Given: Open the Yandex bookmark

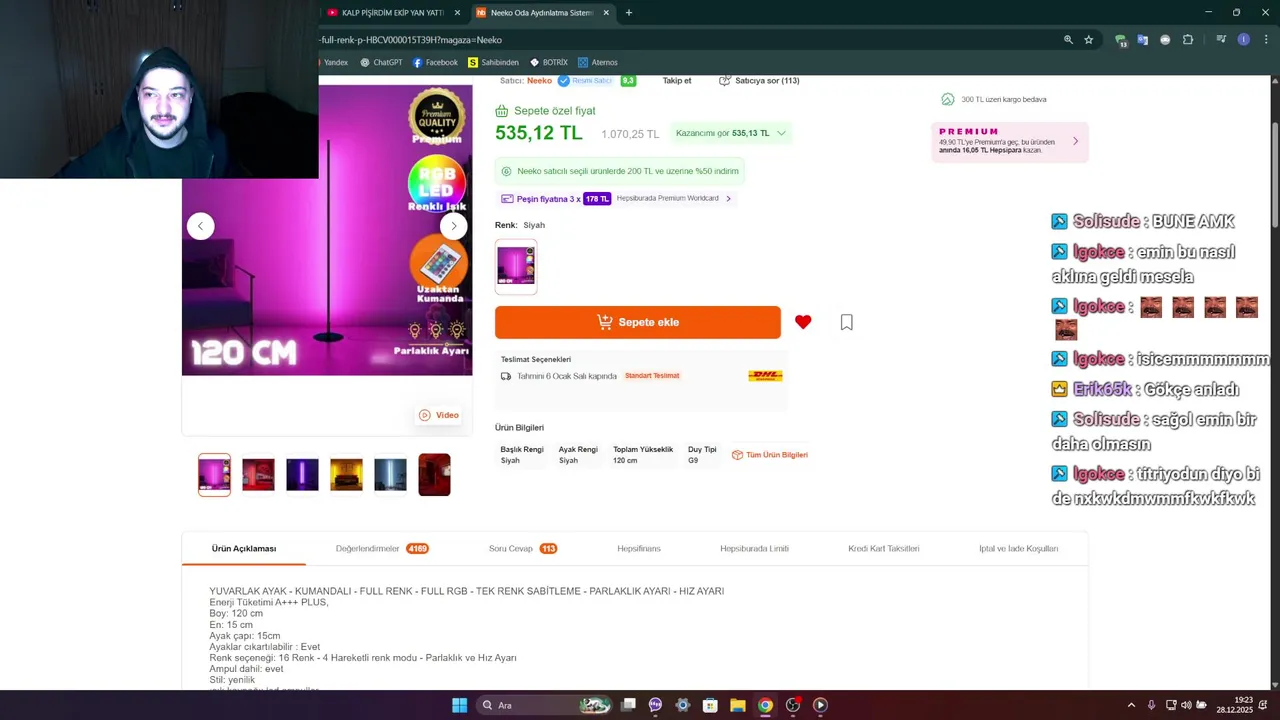Looking at the screenshot, I should (336, 62).
